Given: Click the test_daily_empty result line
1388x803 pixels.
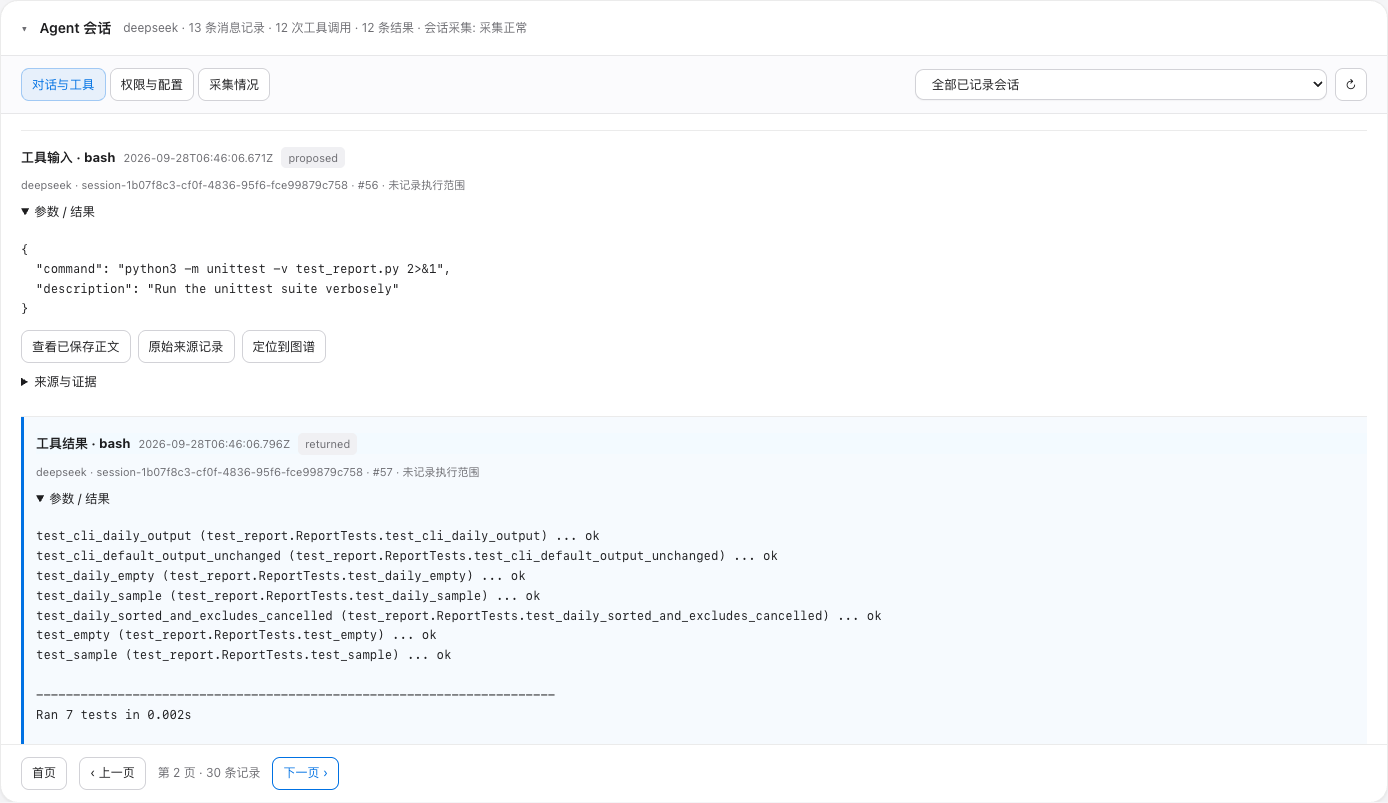Looking at the screenshot, I should point(281,576).
